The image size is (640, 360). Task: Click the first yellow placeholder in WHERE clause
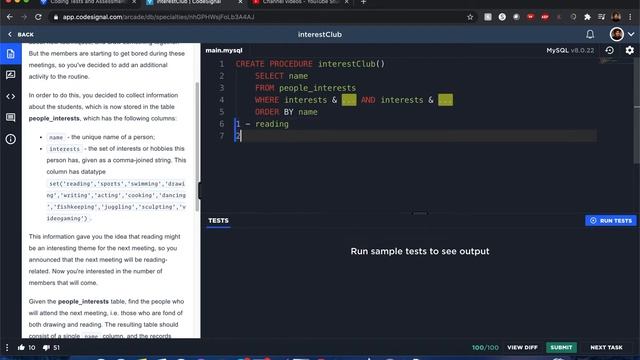(x=349, y=100)
